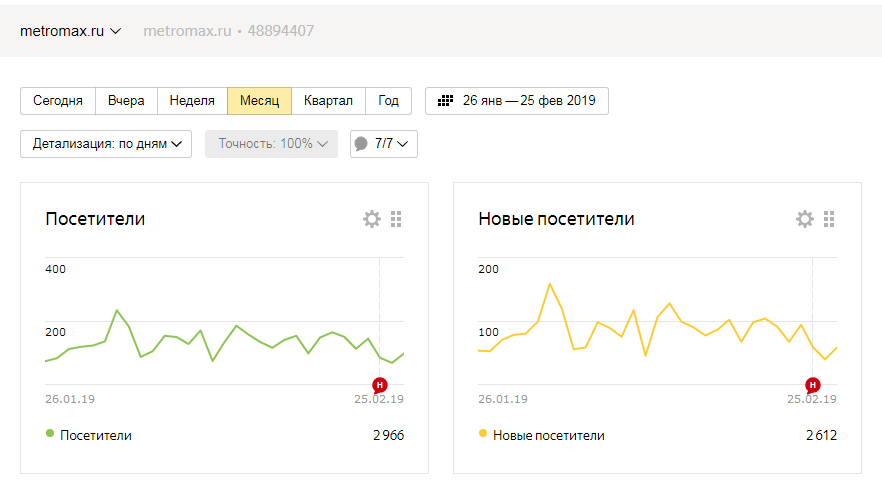The height and width of the screenshot is (488, 882).
Task: Open settings gear on Посетители widget
Action: (x=372, y=219)
